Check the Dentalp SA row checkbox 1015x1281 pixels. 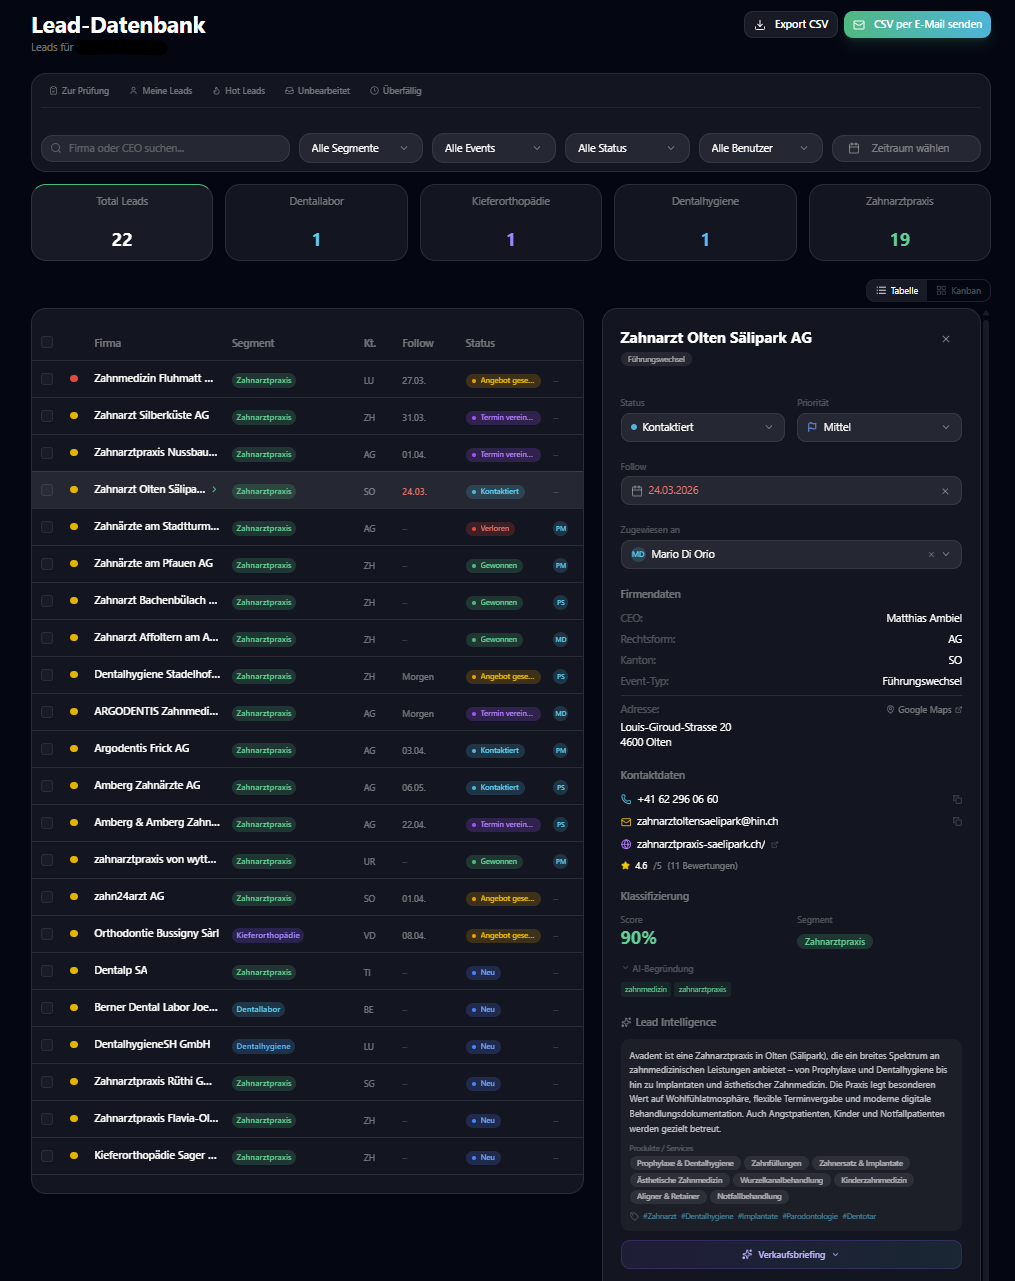point(47,971)
